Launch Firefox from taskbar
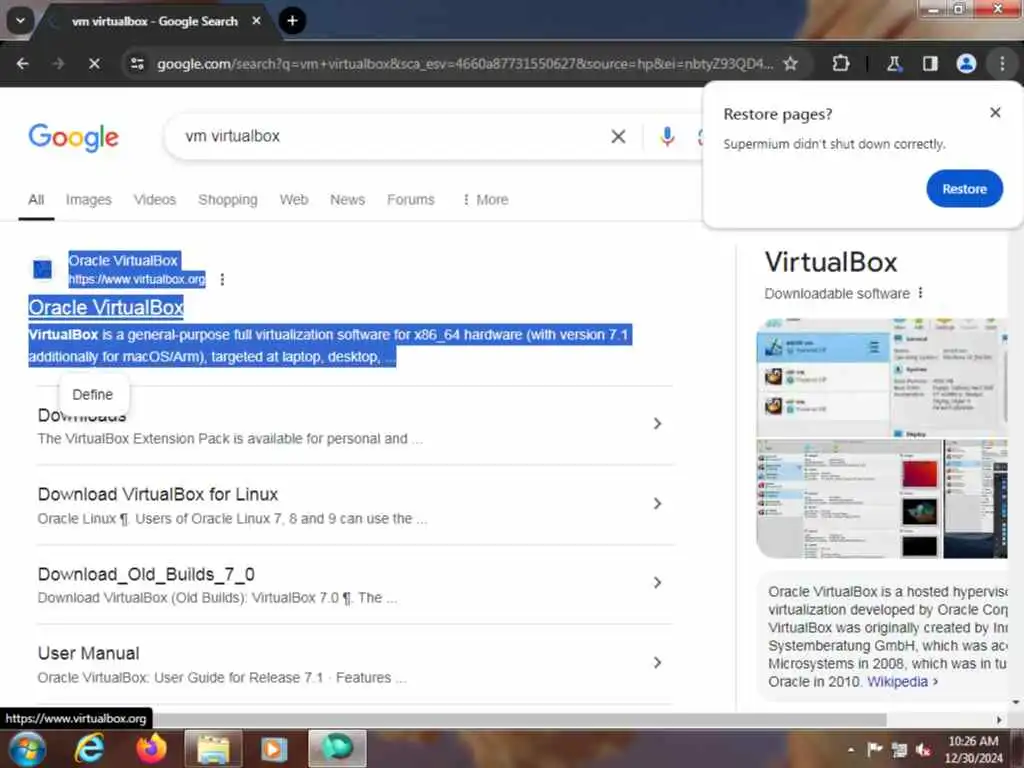Viewport: 1024px width, 768px height. 152,748
